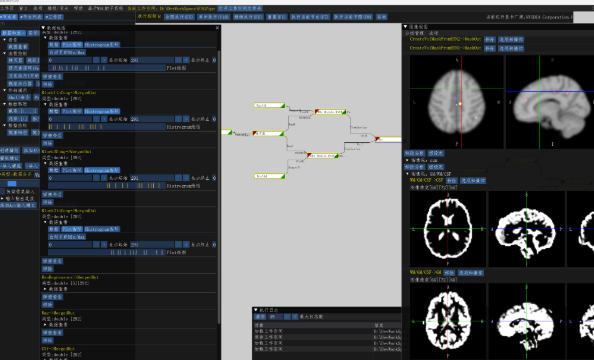The image size is (594, 360).
Task: Select the lower red-and-green cornered node
Action: 323,156
